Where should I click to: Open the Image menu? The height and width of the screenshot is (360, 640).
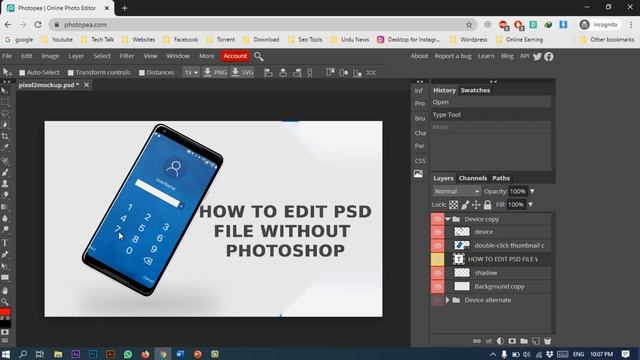click(50, 56)
